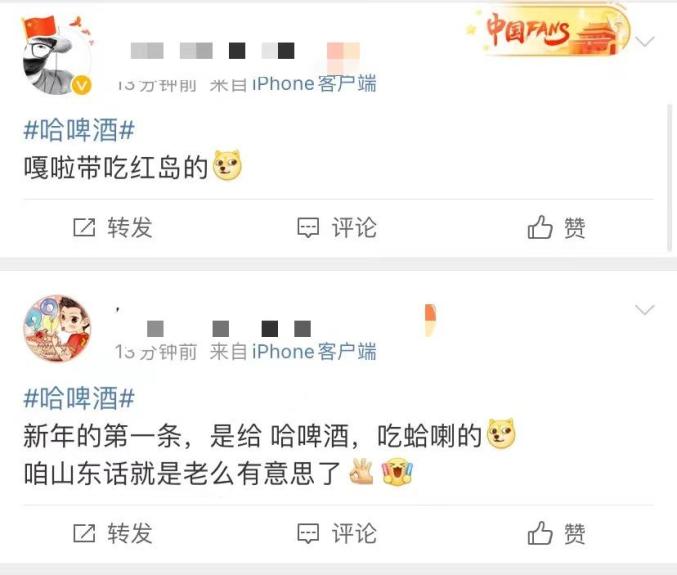Screen dimensions: 677x575
Task: Like the first post with thumbs-up icon
Action: (x=540, y=227)
